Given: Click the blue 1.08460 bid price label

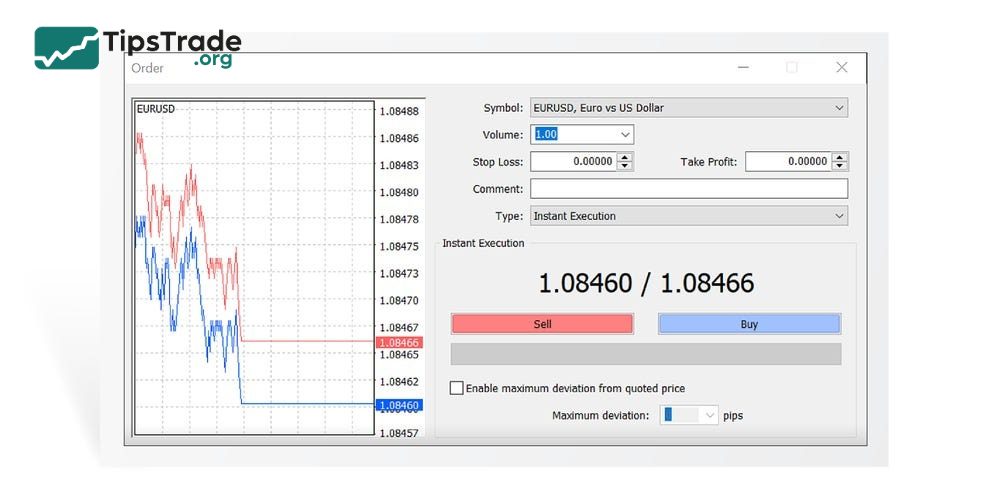Looking at the screenshot, I should pyautogui.click(x=399, y=405).
